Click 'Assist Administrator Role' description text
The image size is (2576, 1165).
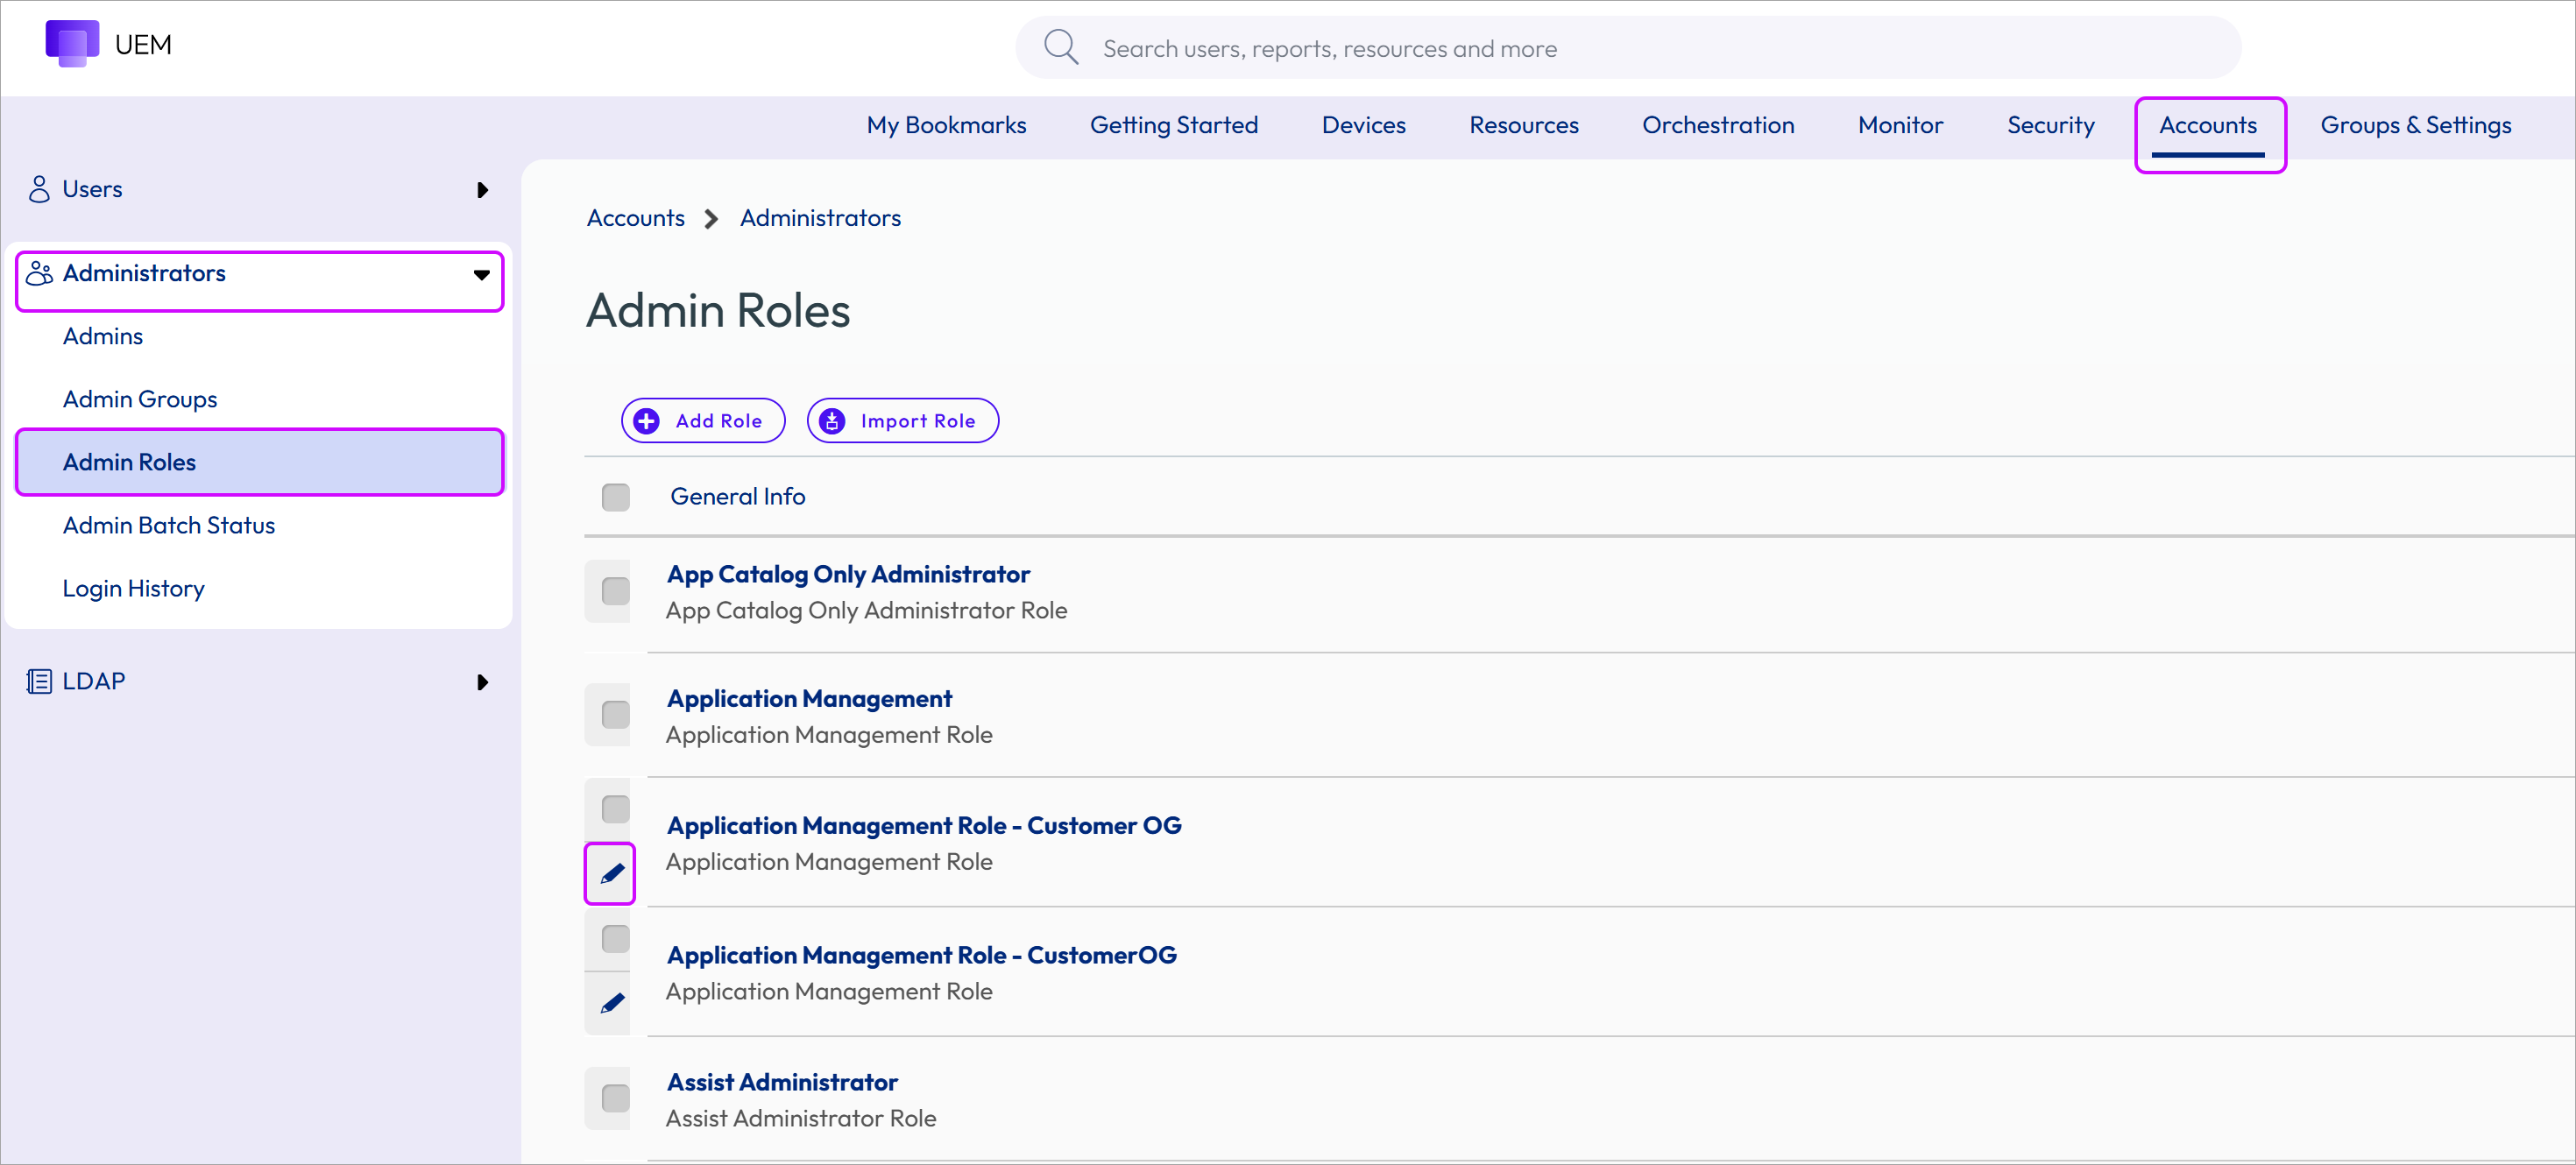801,1118
